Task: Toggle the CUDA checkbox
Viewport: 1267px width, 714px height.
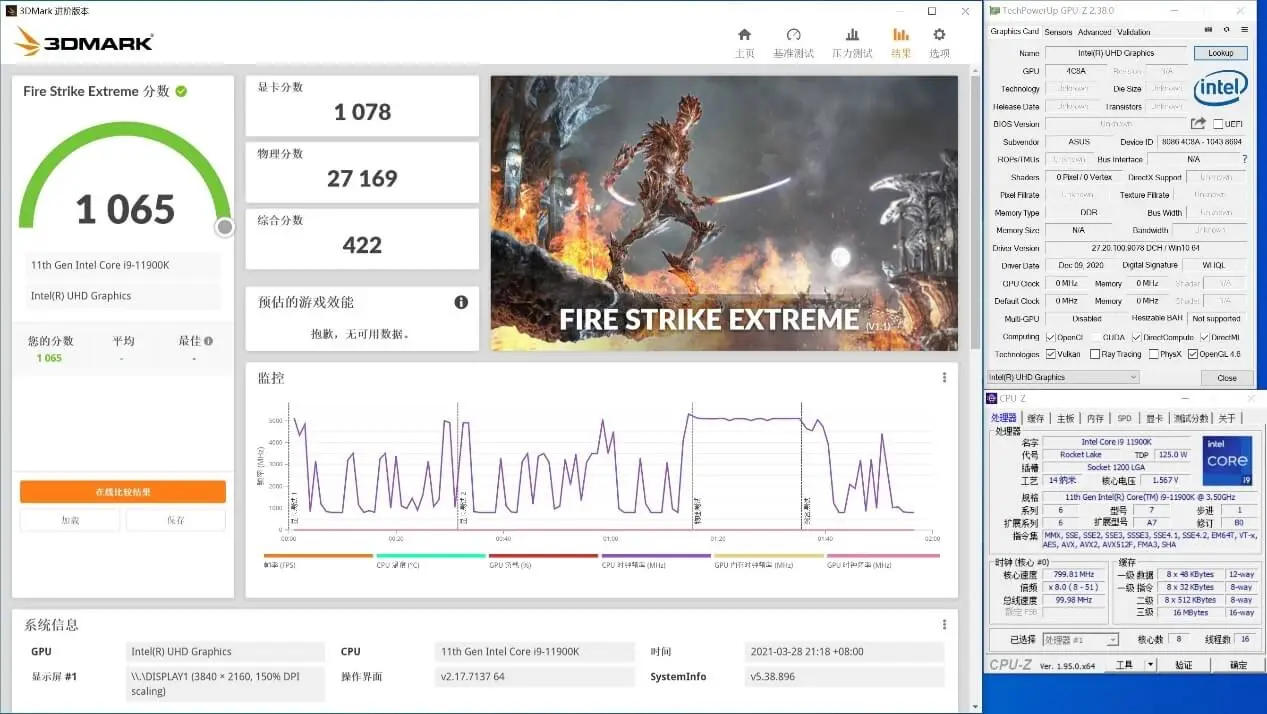Action: (x=1094, y=337)
